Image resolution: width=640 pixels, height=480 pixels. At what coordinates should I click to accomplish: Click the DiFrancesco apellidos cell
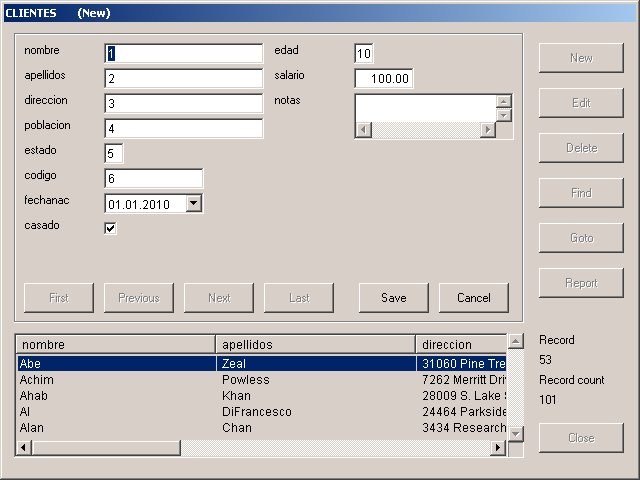coord(316,411)
